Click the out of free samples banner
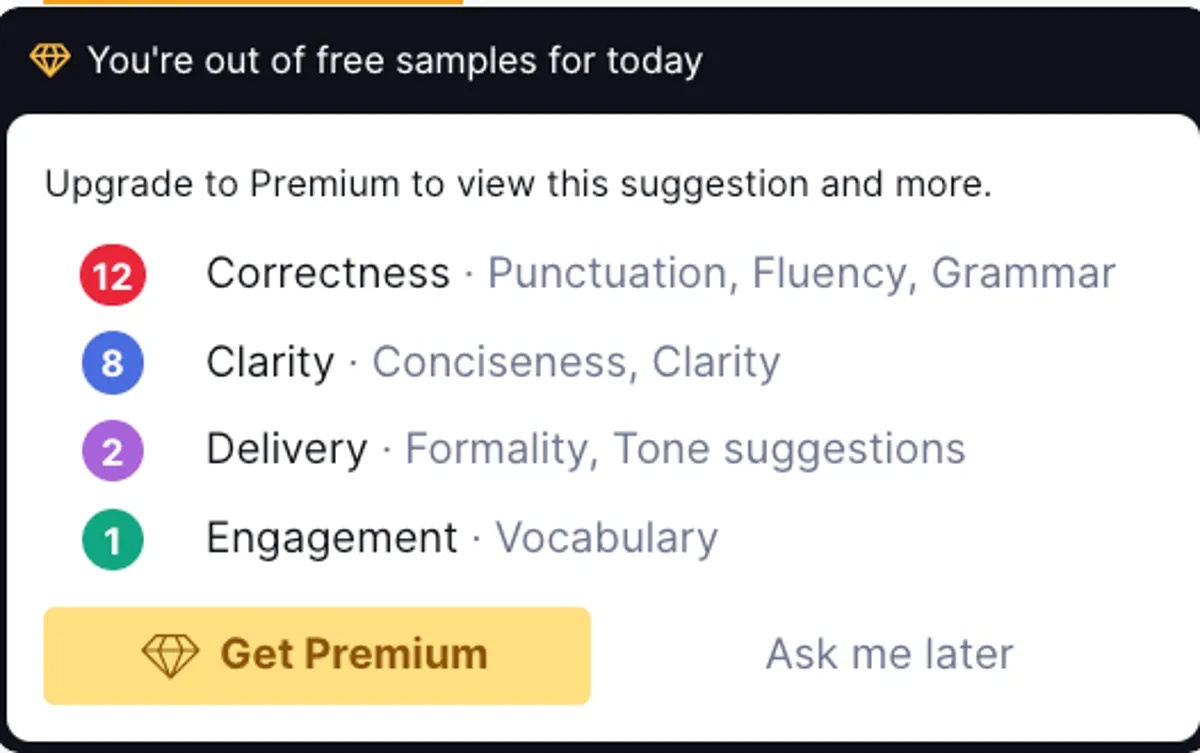Viewport: 1200px width, 753px height. point(395,60)
